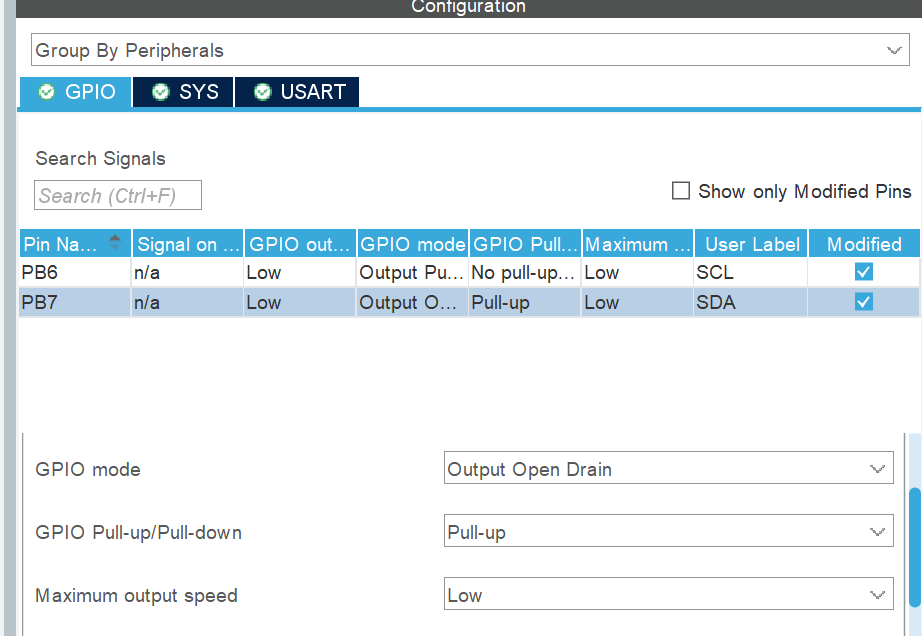The height and width of the screenshot is (636, 922).
Task: Click the green check icon on SYS tab
Action: (x=160, y=92)
